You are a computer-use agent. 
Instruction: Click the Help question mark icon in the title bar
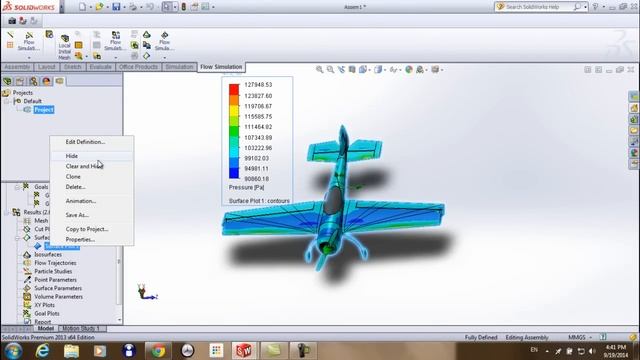coord(596,7)
